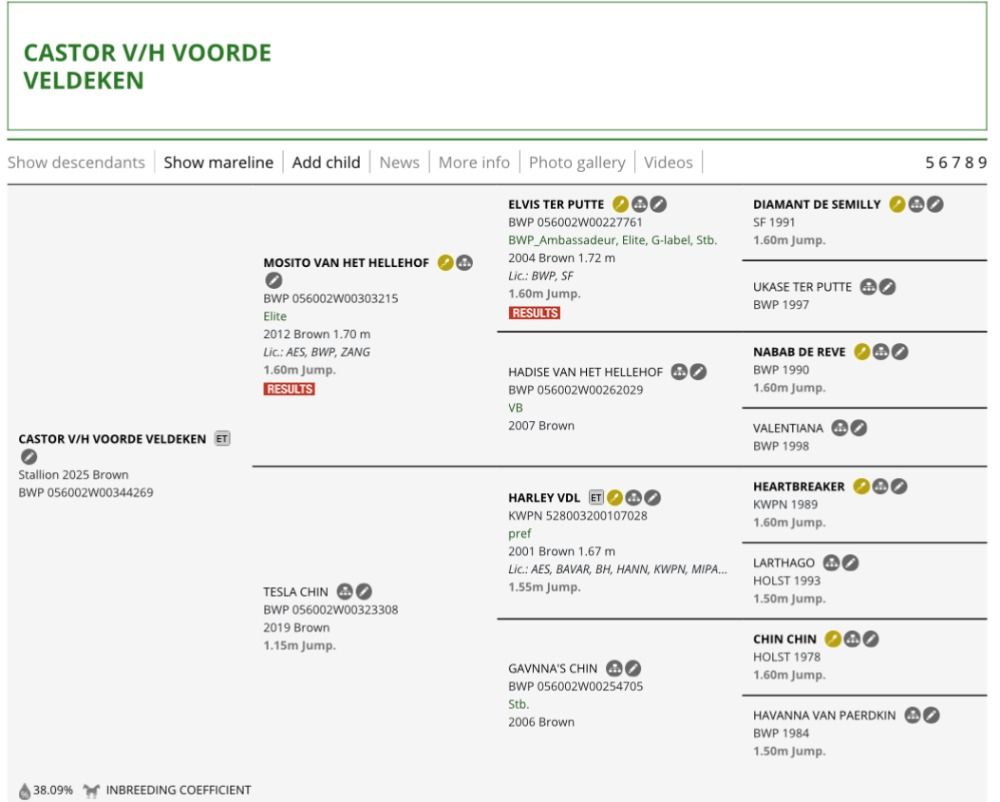The height and width of the screenshot is (802, 1000).
Task: Open siblings icon next to Valentiana
Action: pyautogui.click(x=840, y=428)
